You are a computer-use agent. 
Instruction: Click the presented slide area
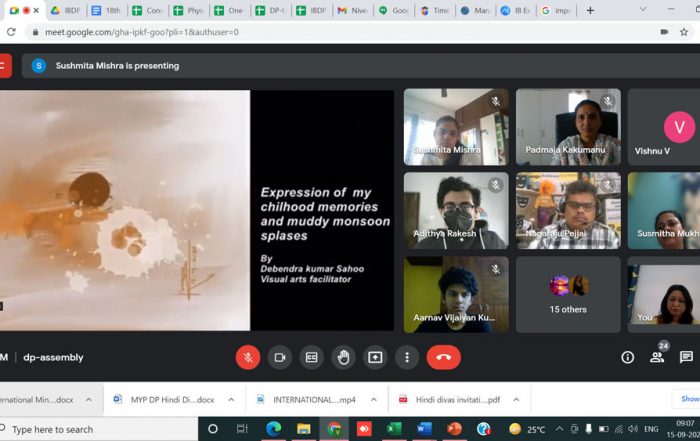coord(196,210)
